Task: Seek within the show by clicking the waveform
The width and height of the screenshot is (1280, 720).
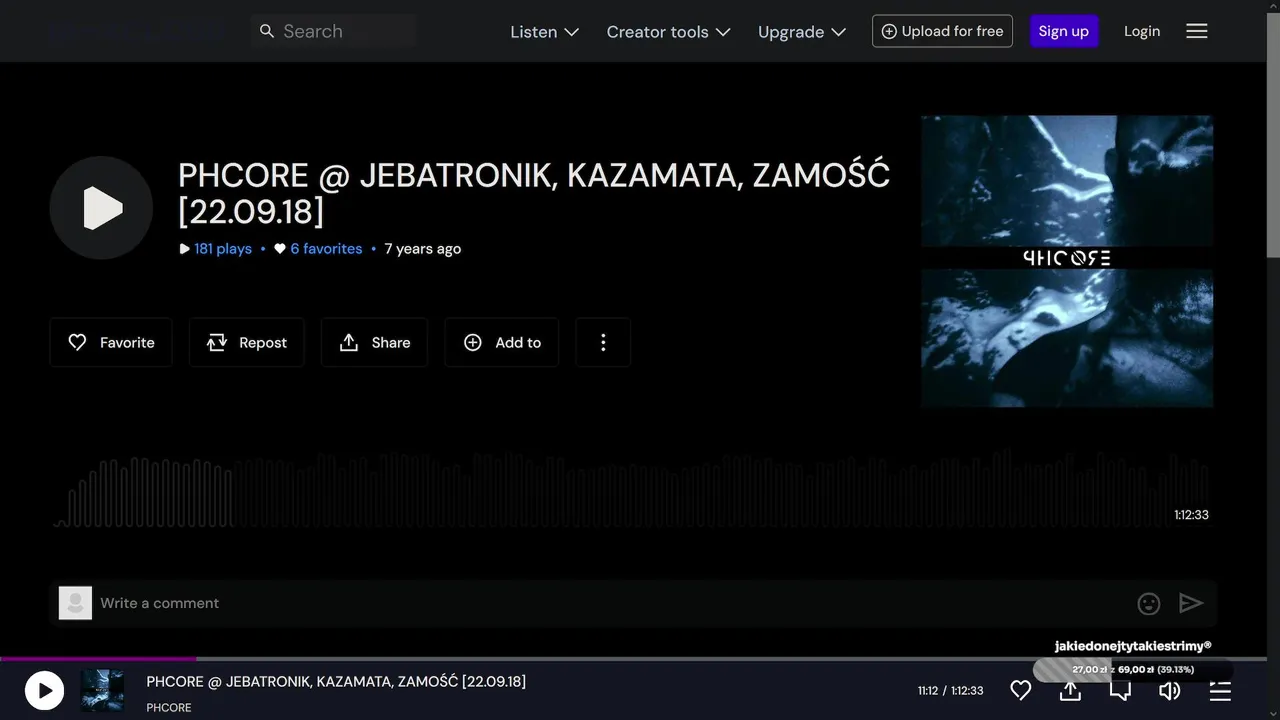Action: (630, 490)
